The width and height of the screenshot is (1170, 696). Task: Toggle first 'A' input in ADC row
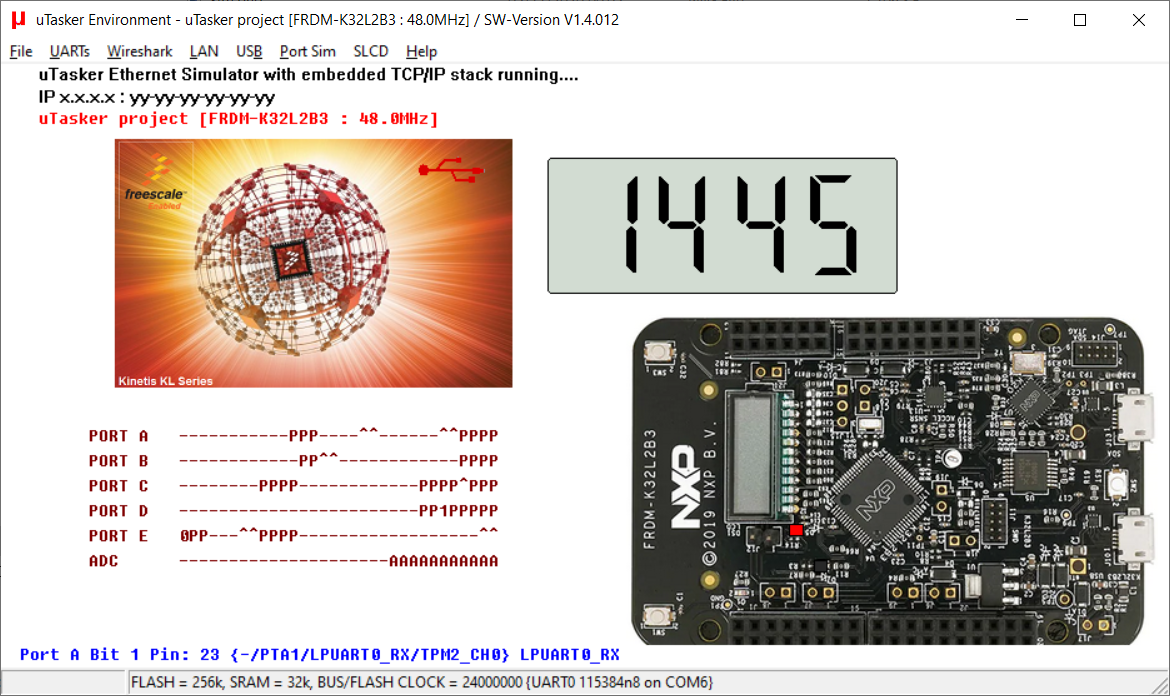394,561
